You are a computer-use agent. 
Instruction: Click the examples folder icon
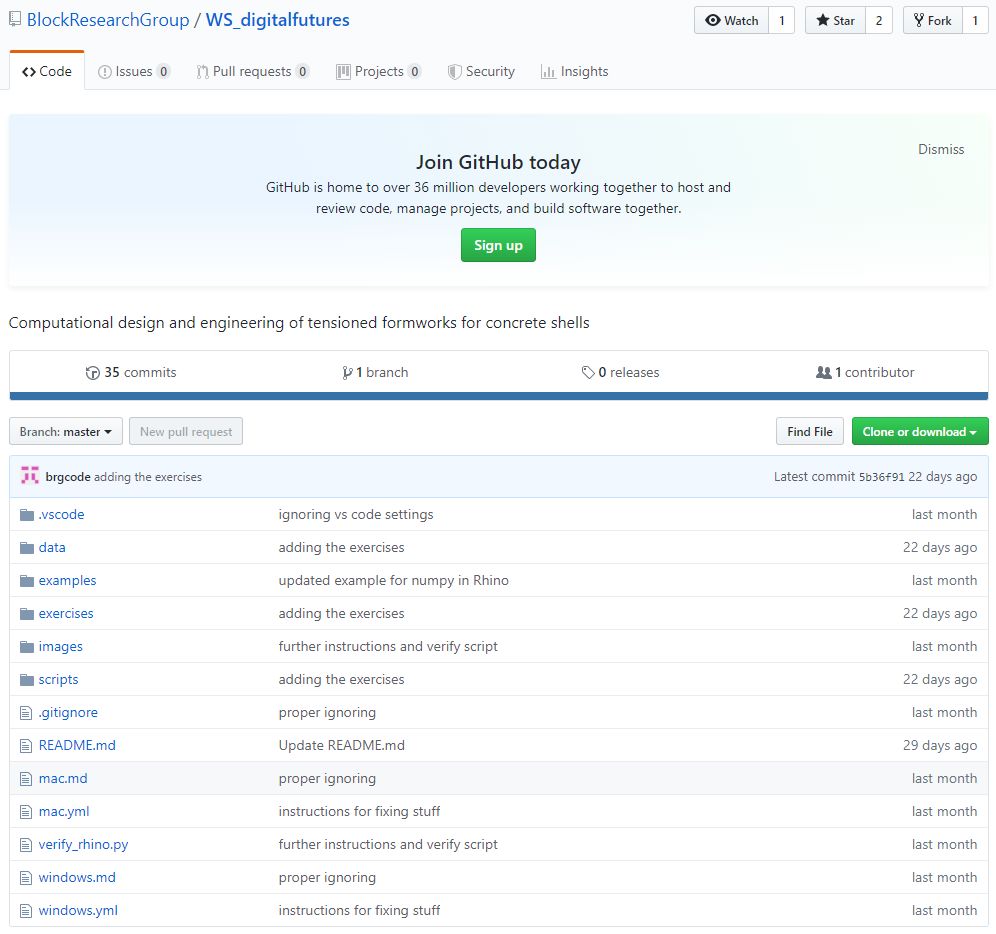pos(27,581)
